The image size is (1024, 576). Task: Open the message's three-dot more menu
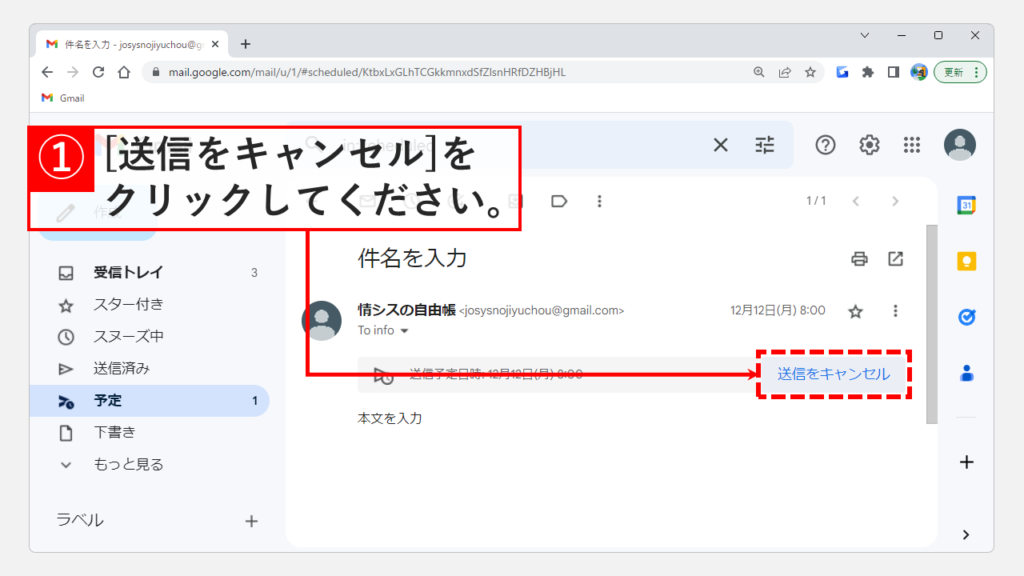tap(895, 311)
